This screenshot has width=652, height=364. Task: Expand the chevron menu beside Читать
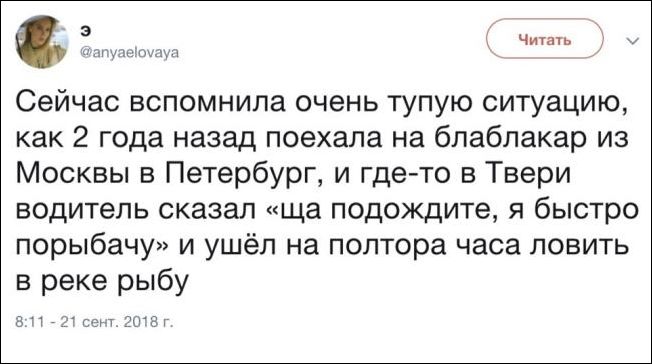[x=632, y=40]
